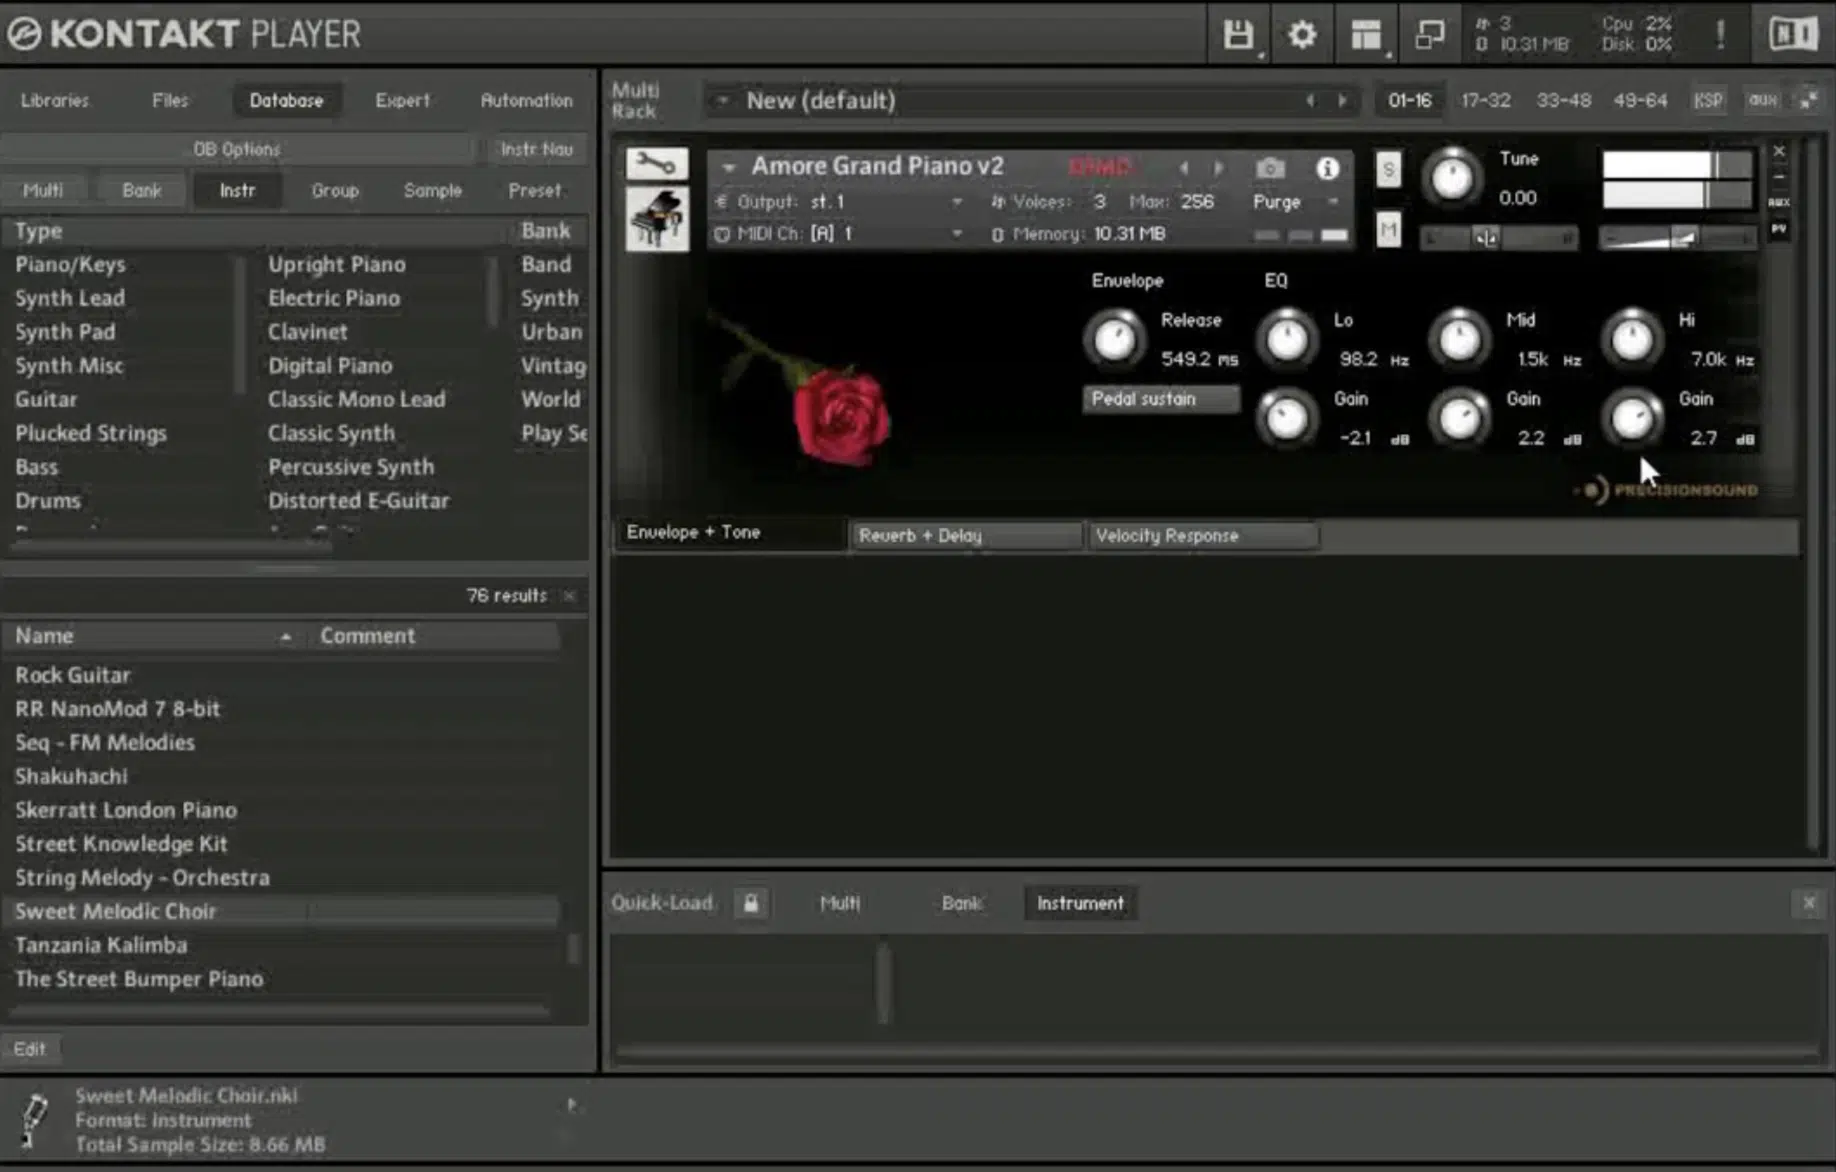Click the grand piano instrument thumbnail
The width and height of the screenshot is (1836, 1172).
click(657, 217)
